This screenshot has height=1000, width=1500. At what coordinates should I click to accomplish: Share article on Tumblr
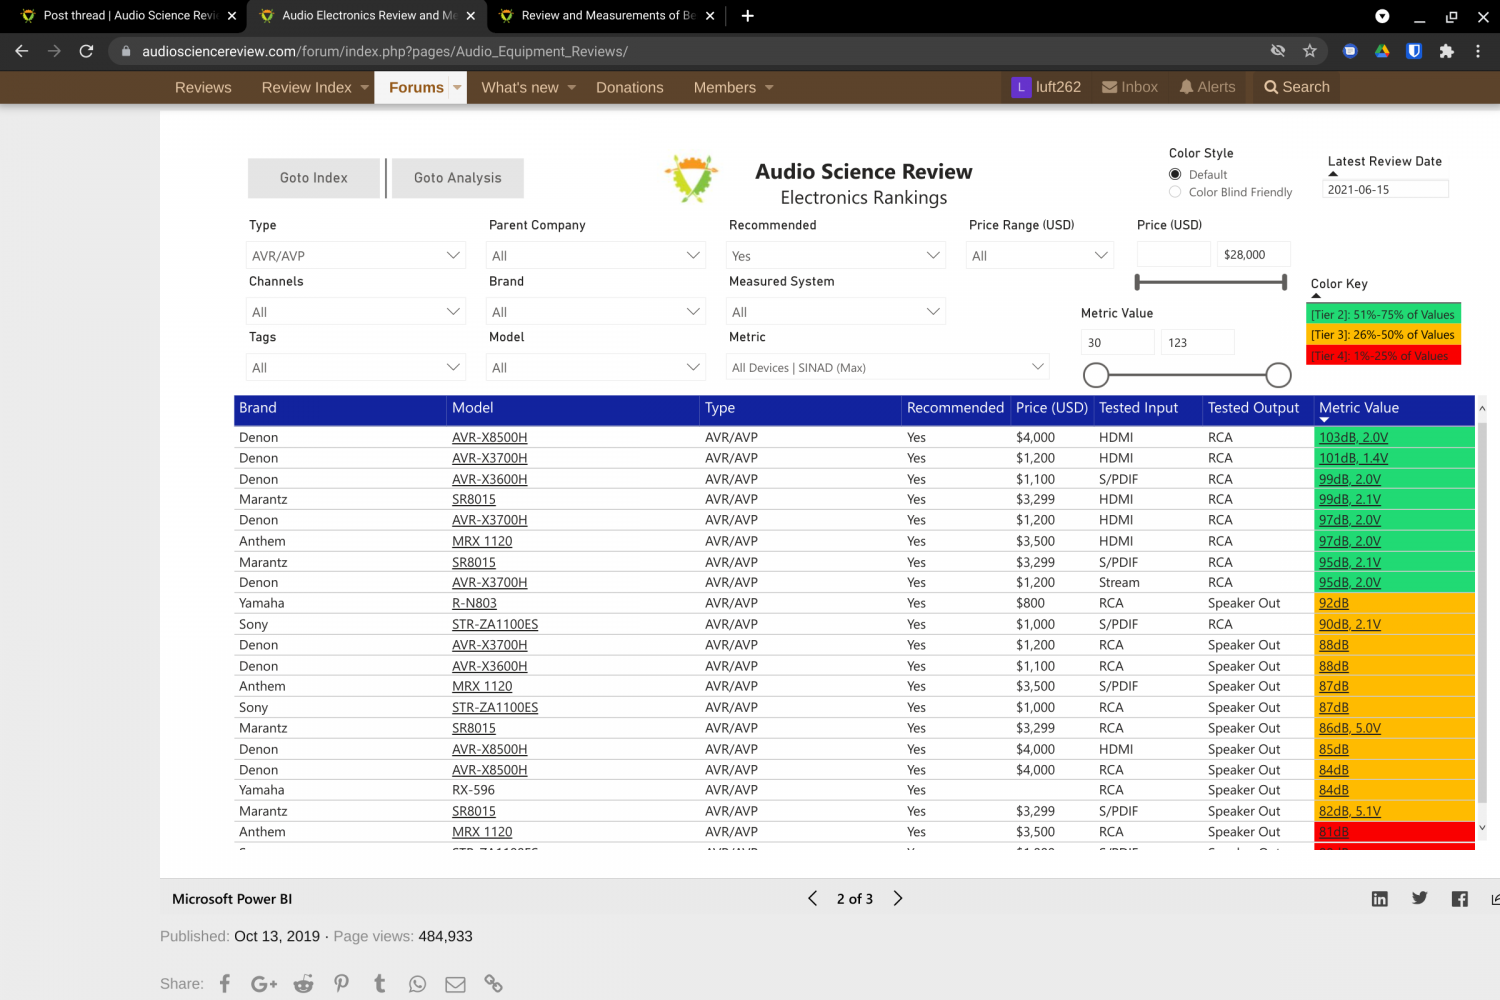380,984
